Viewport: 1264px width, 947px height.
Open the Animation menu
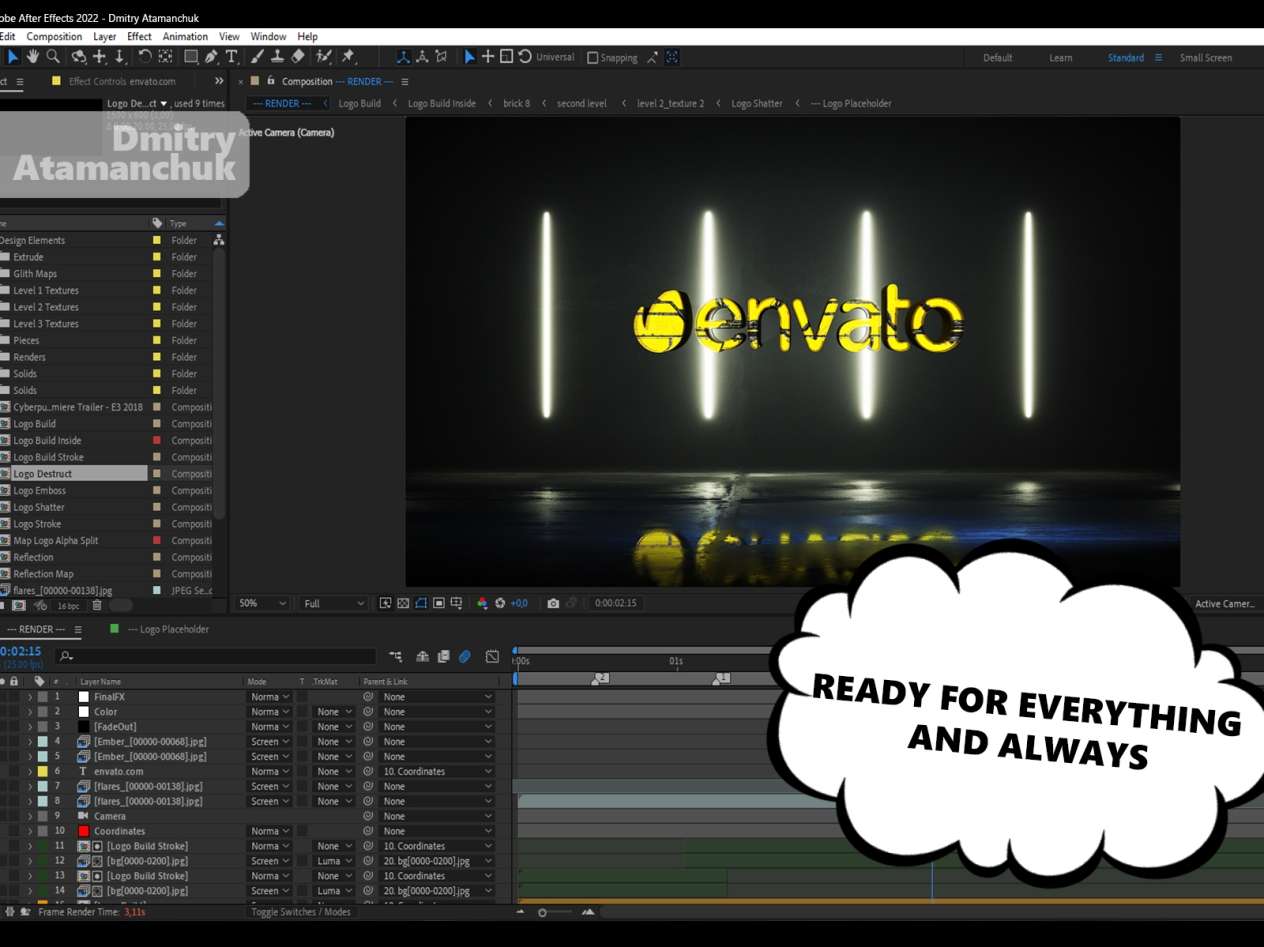click(x=185, y=36)
